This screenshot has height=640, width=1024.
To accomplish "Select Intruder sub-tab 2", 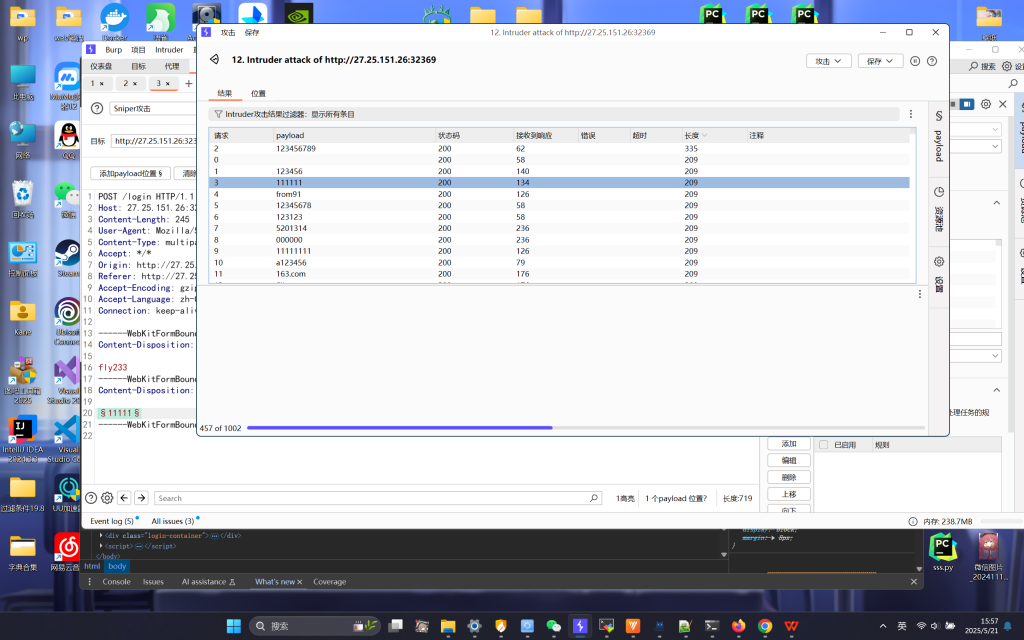I will coord(130,84).
